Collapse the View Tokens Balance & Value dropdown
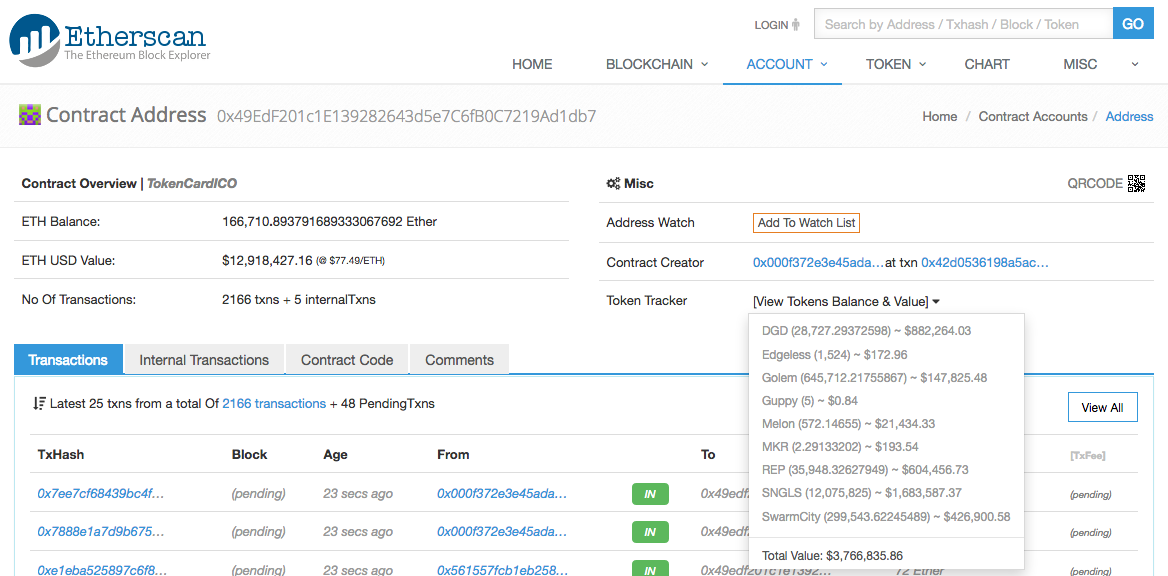Viewport: 1168px width, 576px height. point(846,301)
